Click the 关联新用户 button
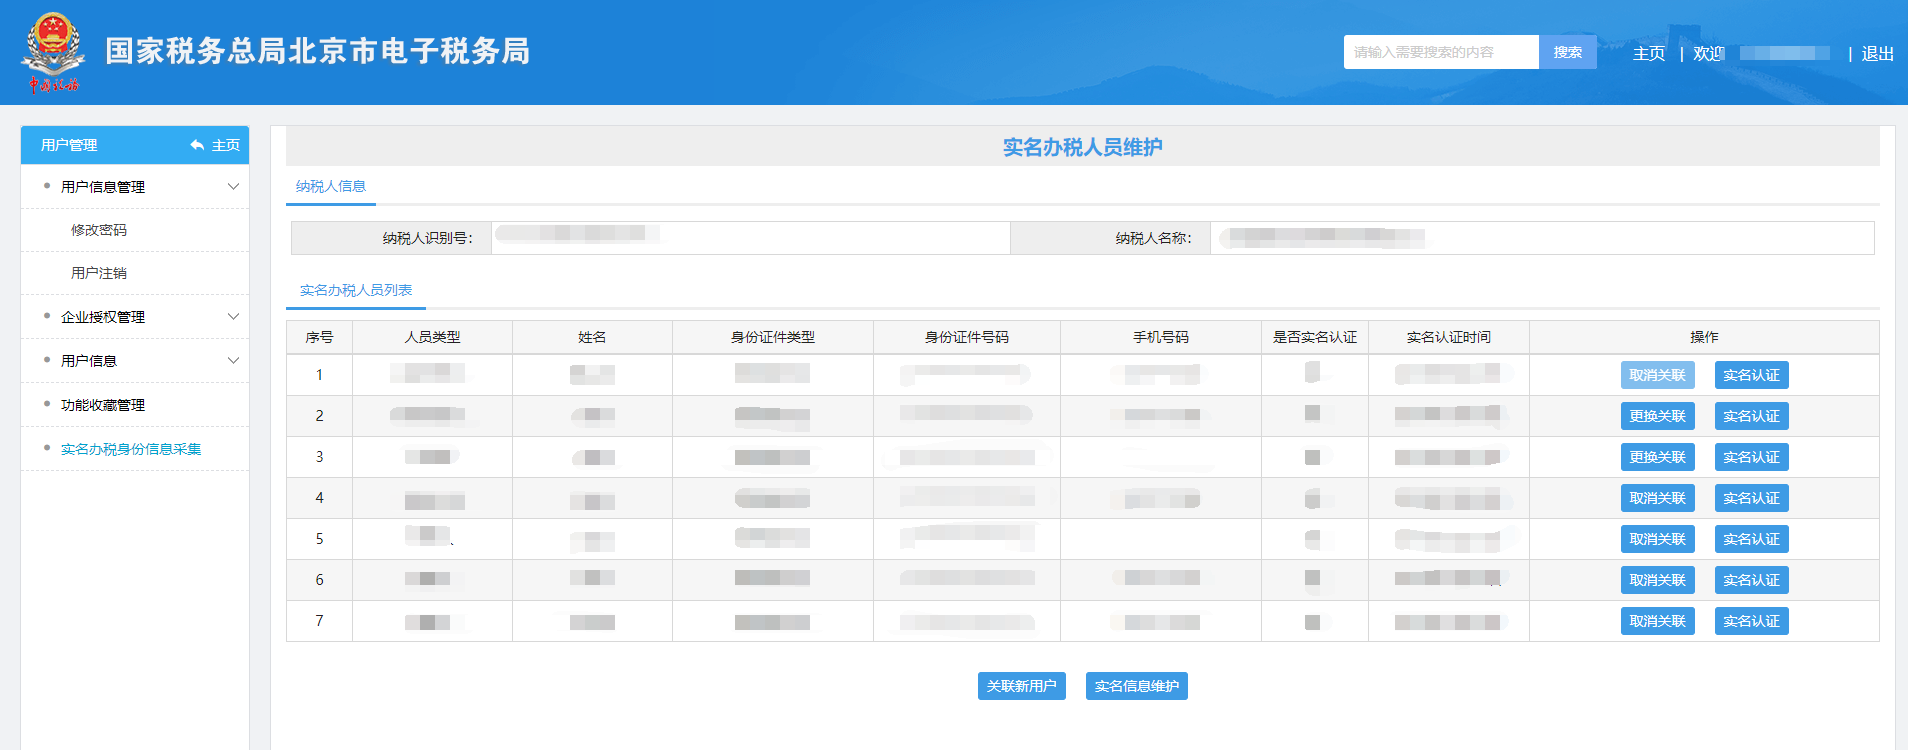Viewport: 1908px width, 750px height. (x=1022, y=686)
